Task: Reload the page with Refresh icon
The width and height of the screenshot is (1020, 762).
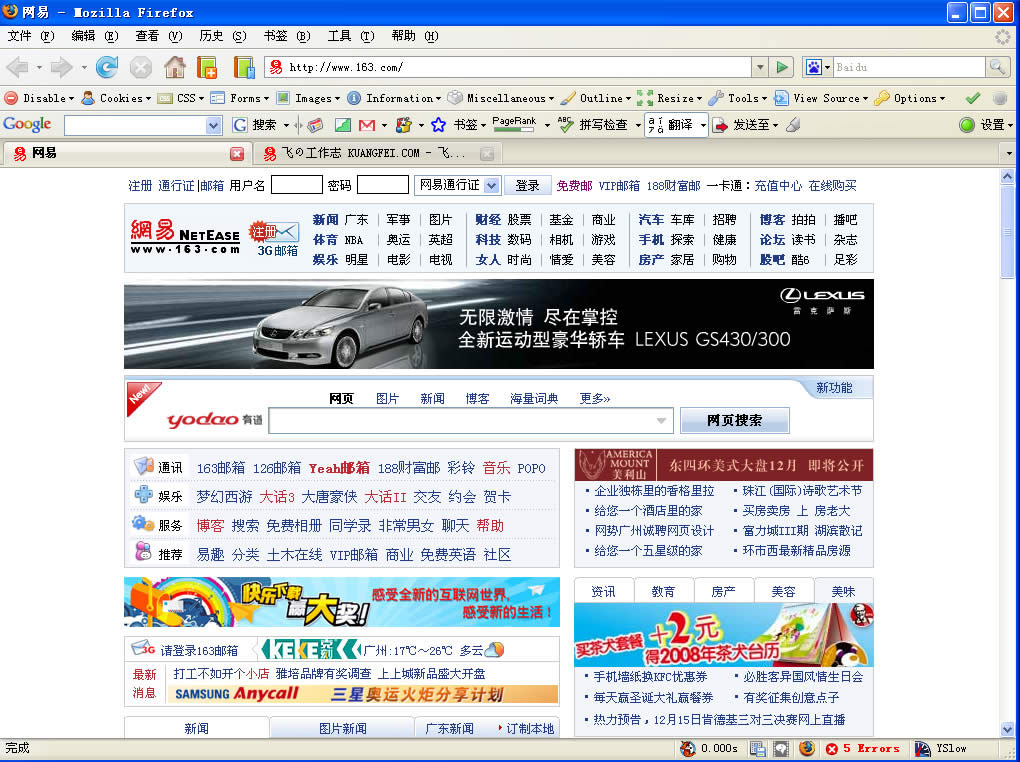Action: pyautogui.click(x=107, y=67)
